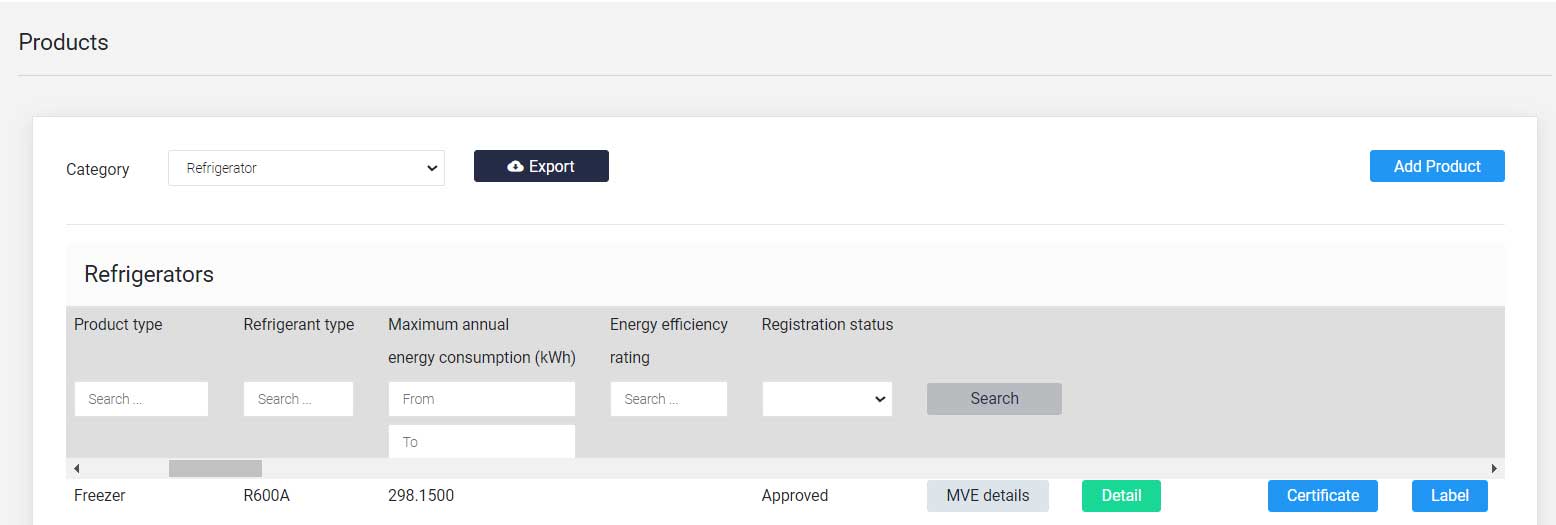Click the blue Label button
The width and height of the screenshot is (1556, 525).
coord(1450,496)
